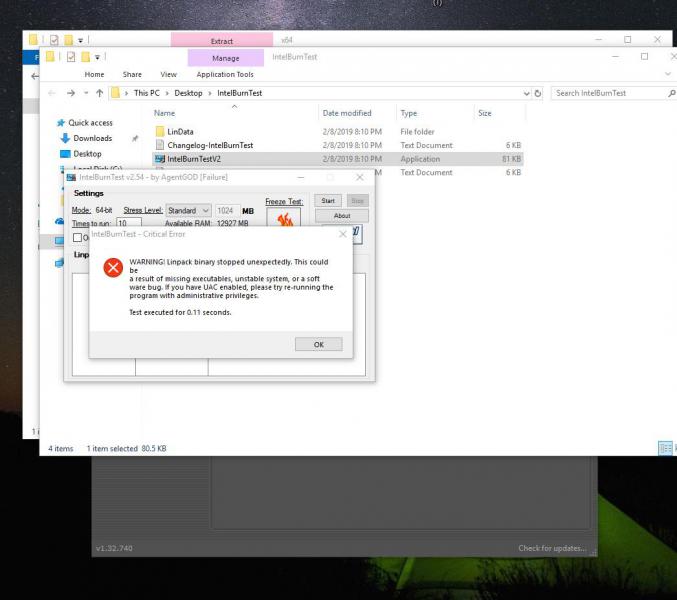Toggle the checkbox below Times to run
The width and height of the screenshot is (677, 600).
click(x=79, y=238)
